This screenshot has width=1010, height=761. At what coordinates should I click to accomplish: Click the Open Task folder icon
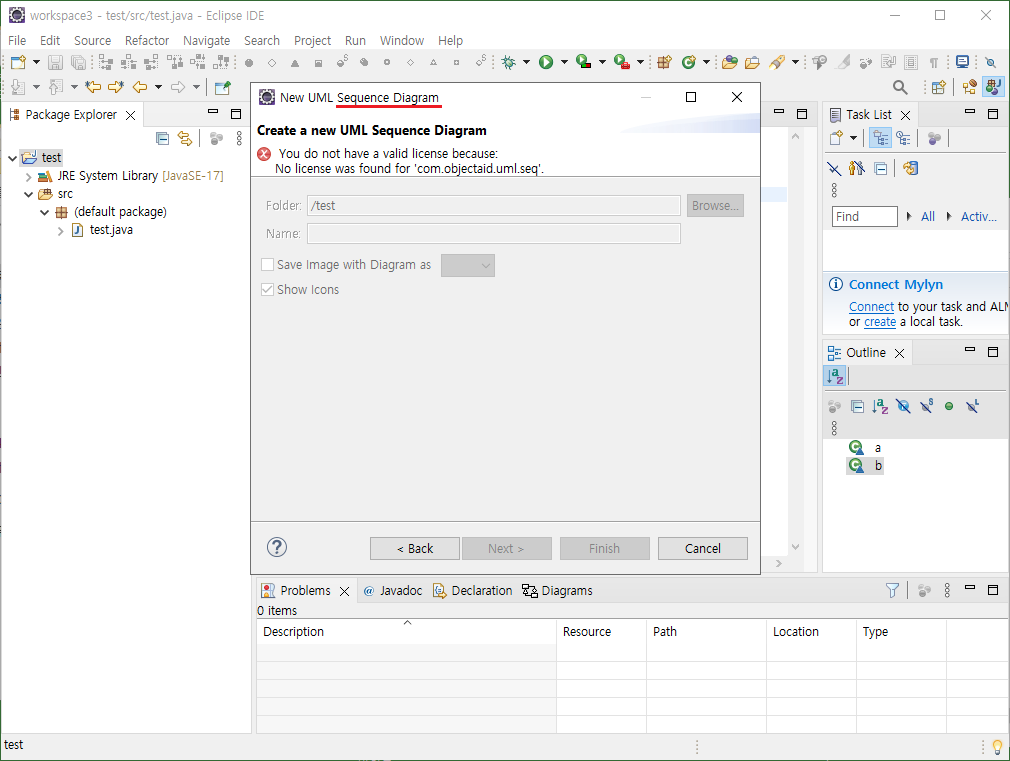tap(752, 62)
